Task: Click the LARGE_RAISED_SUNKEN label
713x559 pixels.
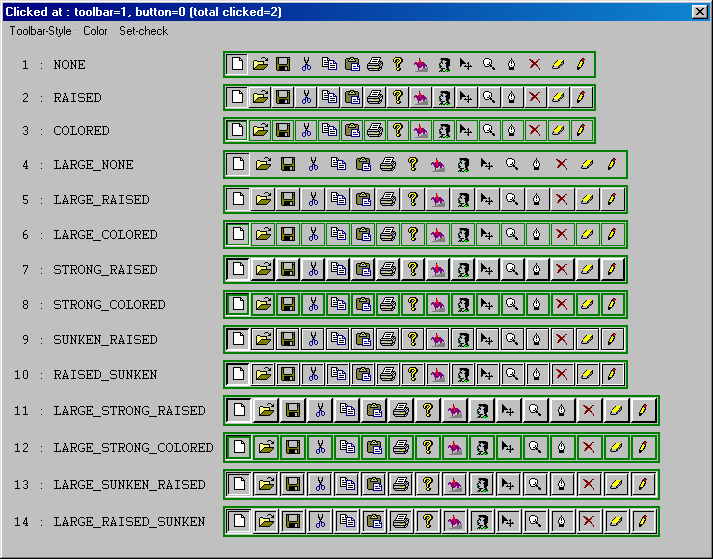Action: 129,521
